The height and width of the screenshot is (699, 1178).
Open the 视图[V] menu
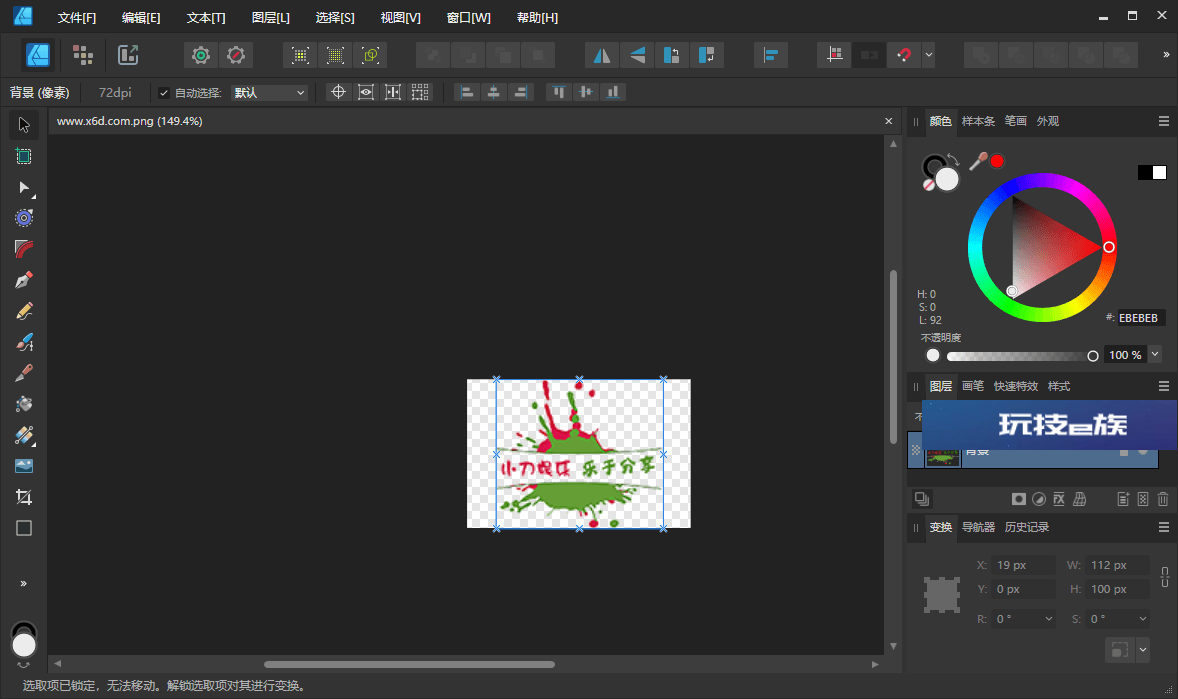click(400, 17)
